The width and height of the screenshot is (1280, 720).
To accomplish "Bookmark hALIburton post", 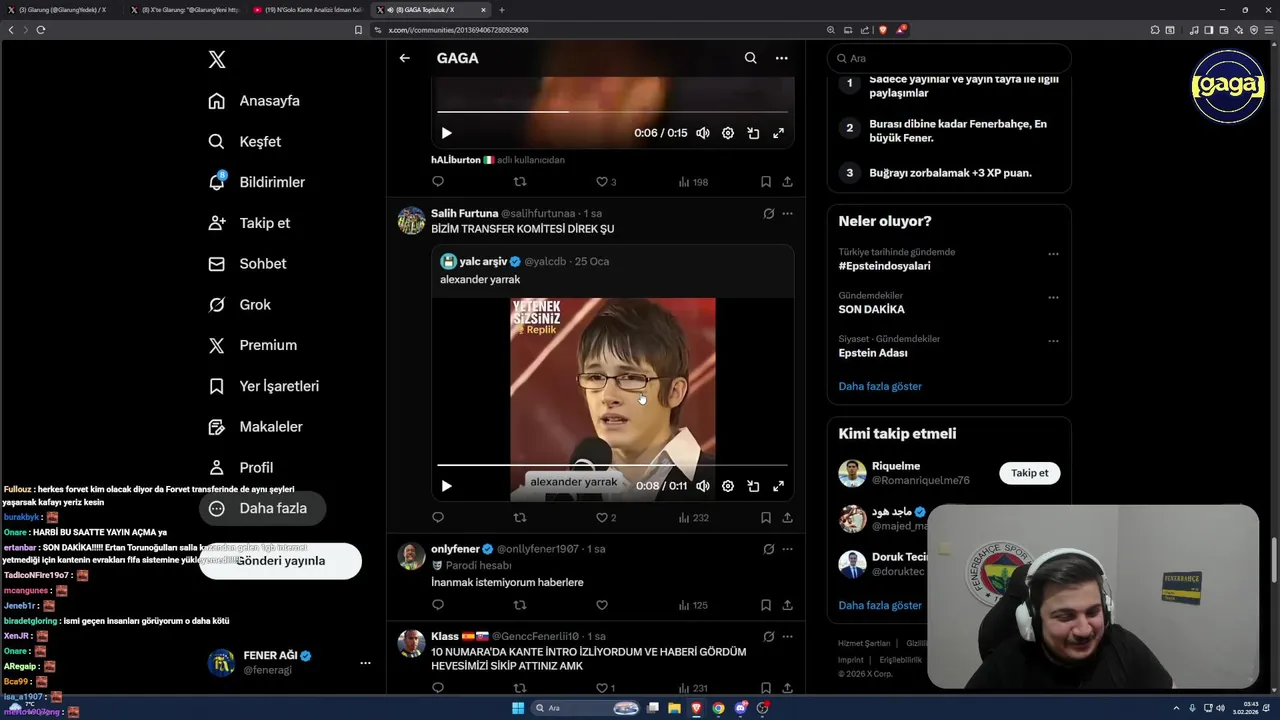I will point(765,182).
